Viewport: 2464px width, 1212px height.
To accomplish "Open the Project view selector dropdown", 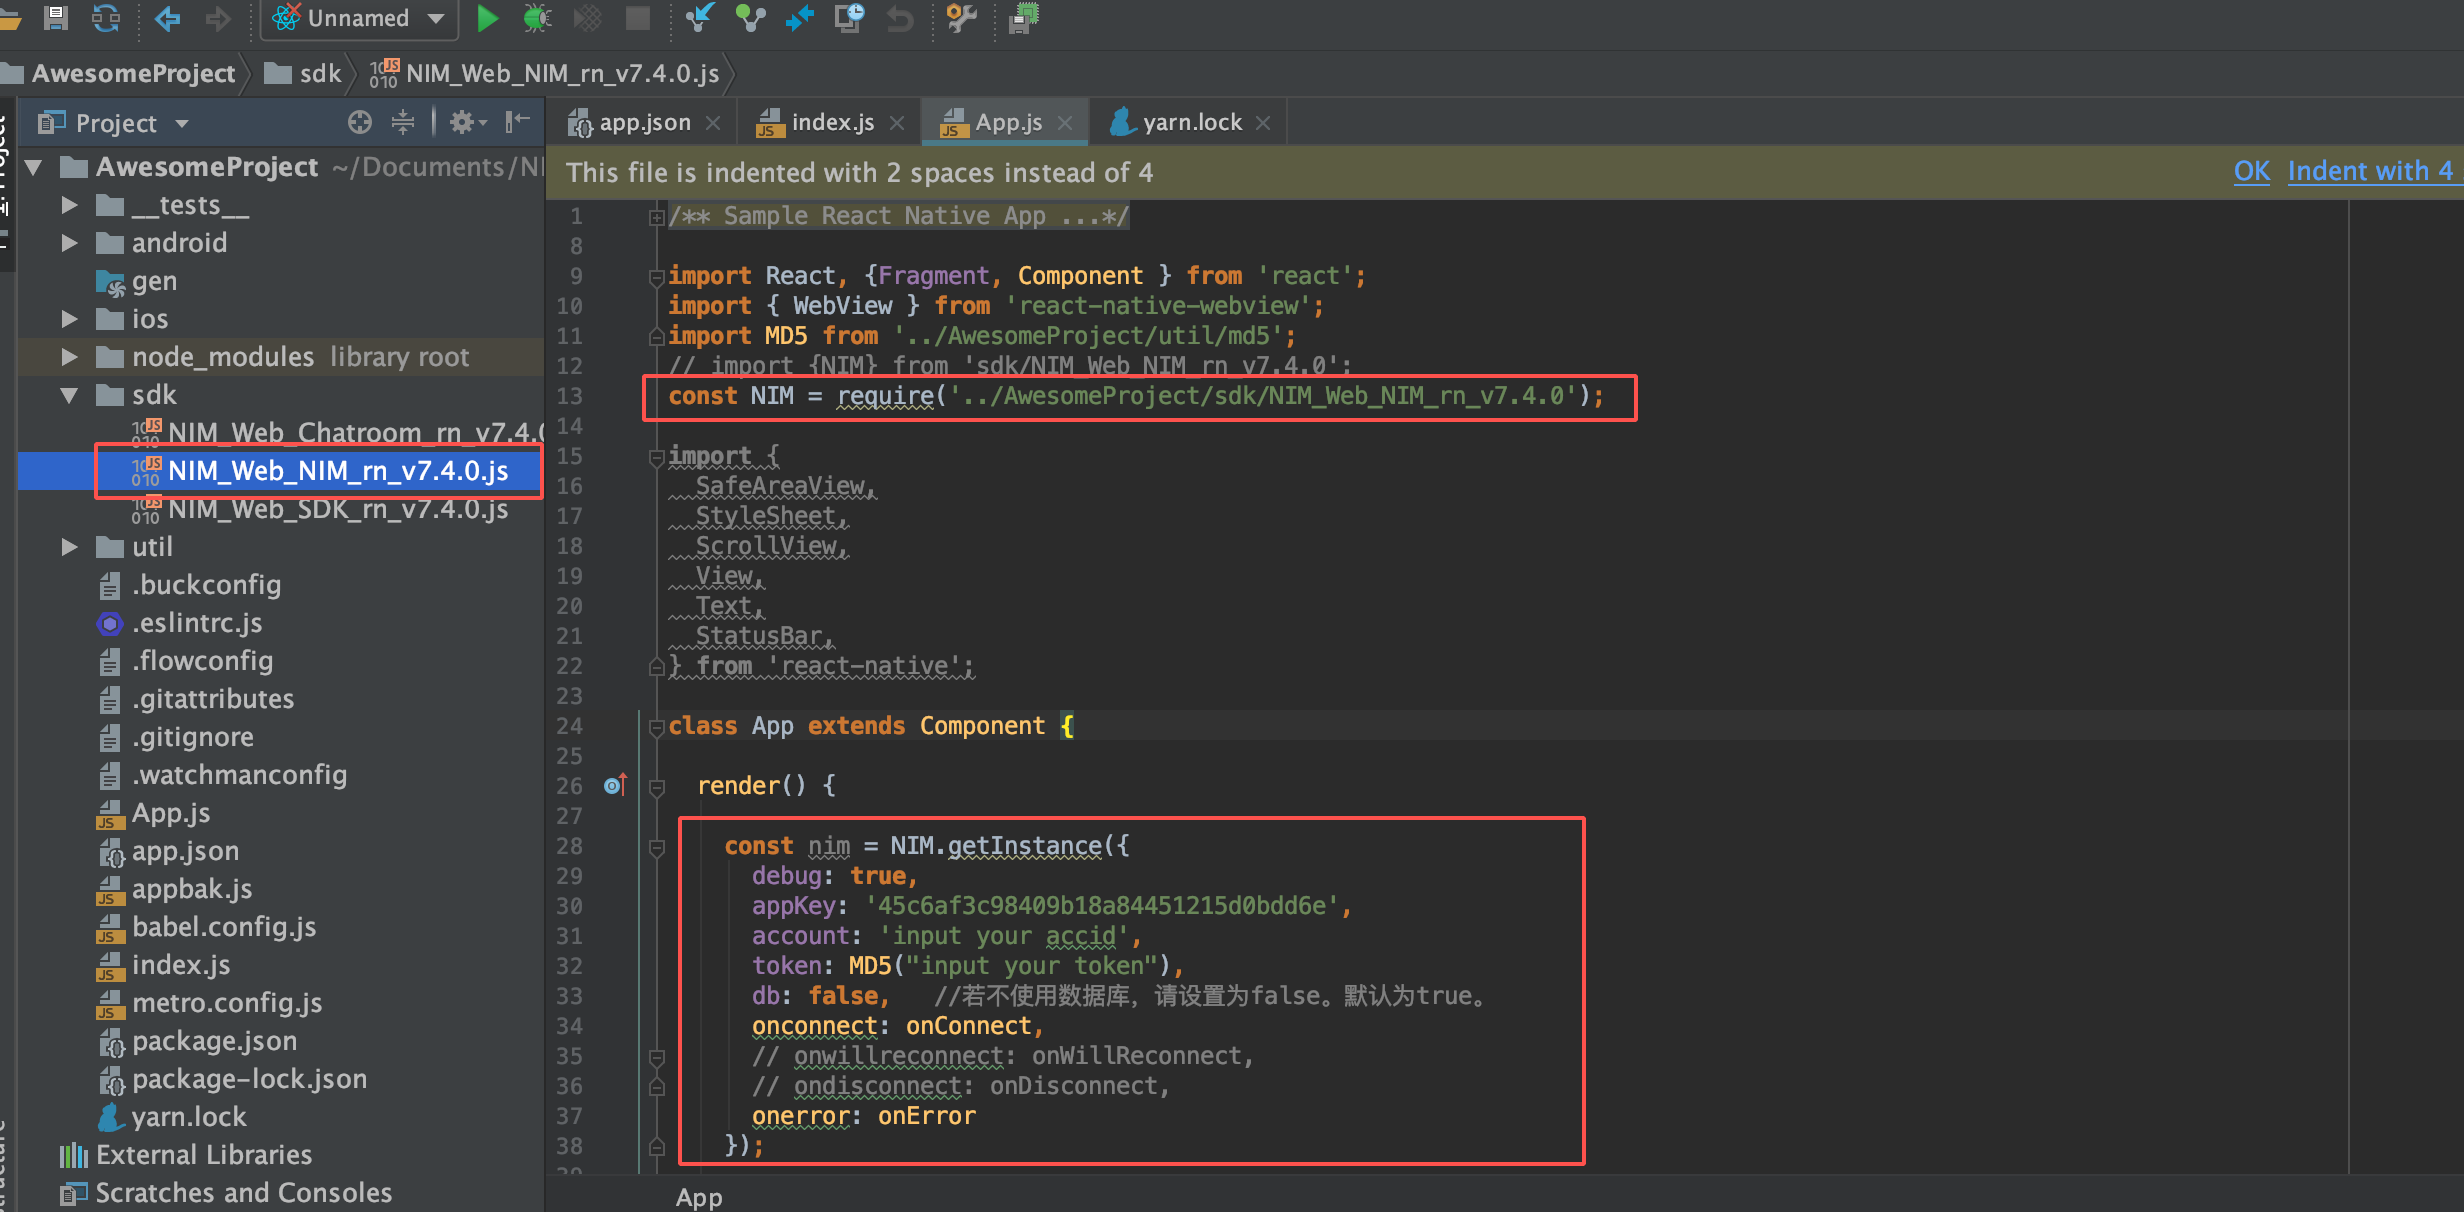I will (182, 124).
